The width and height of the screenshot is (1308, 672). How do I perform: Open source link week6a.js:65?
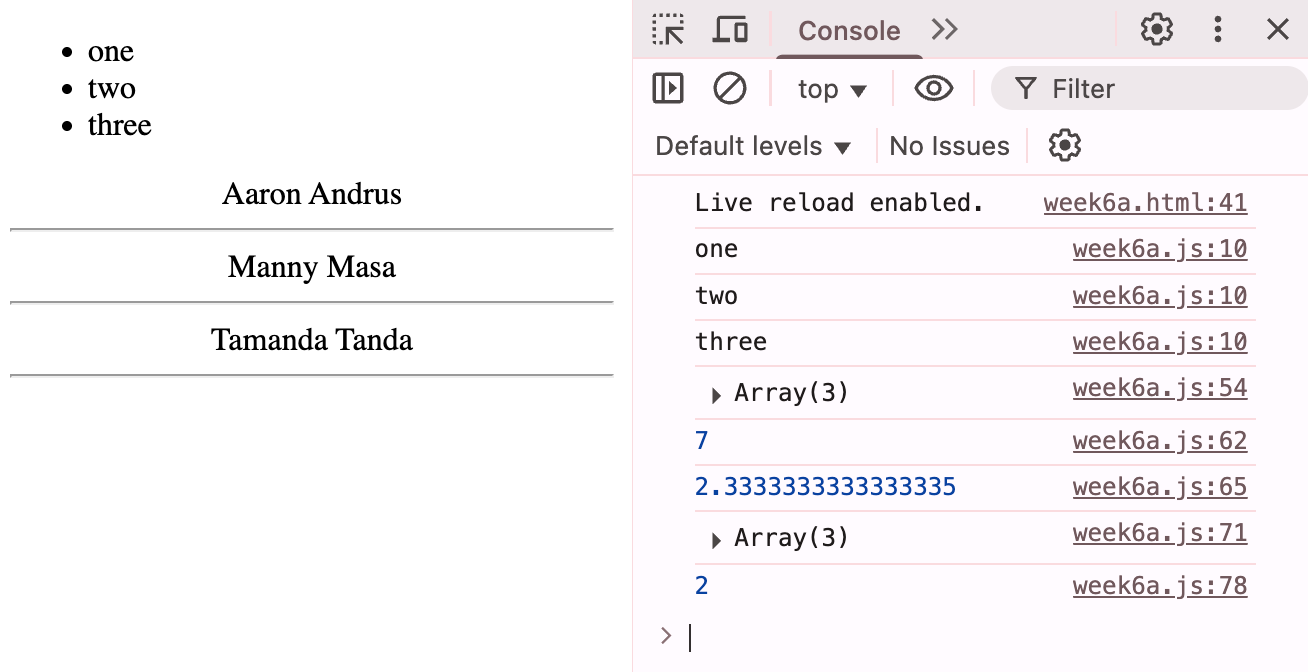tap(1160, 487)
